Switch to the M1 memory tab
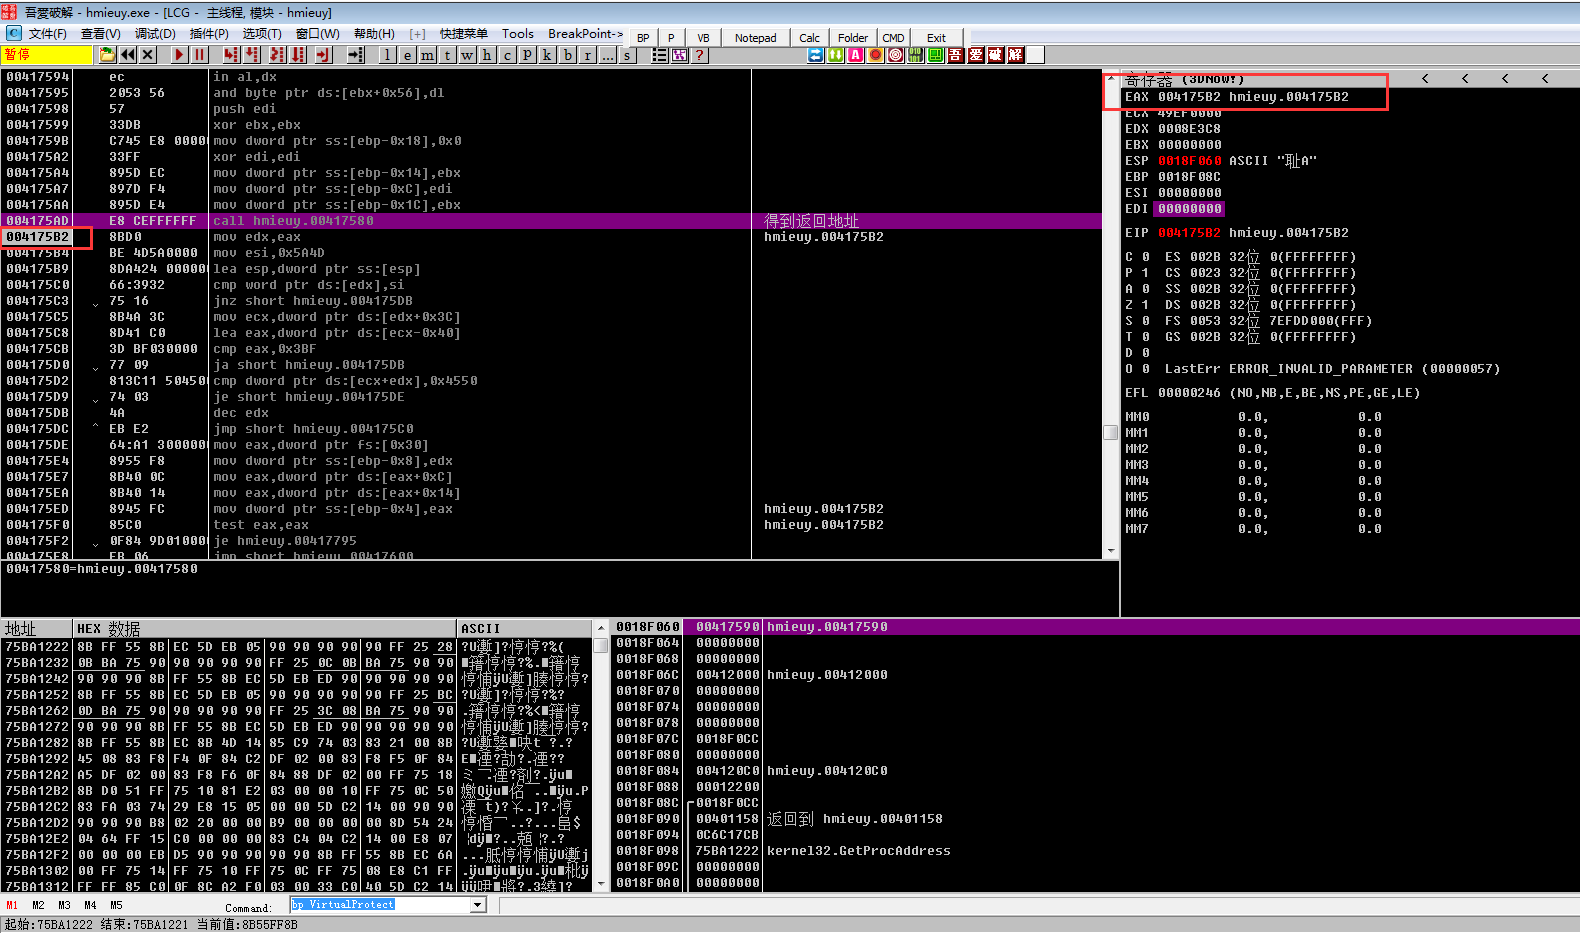The width and height of the screenshot is (1580, 933). coord(12,905)
